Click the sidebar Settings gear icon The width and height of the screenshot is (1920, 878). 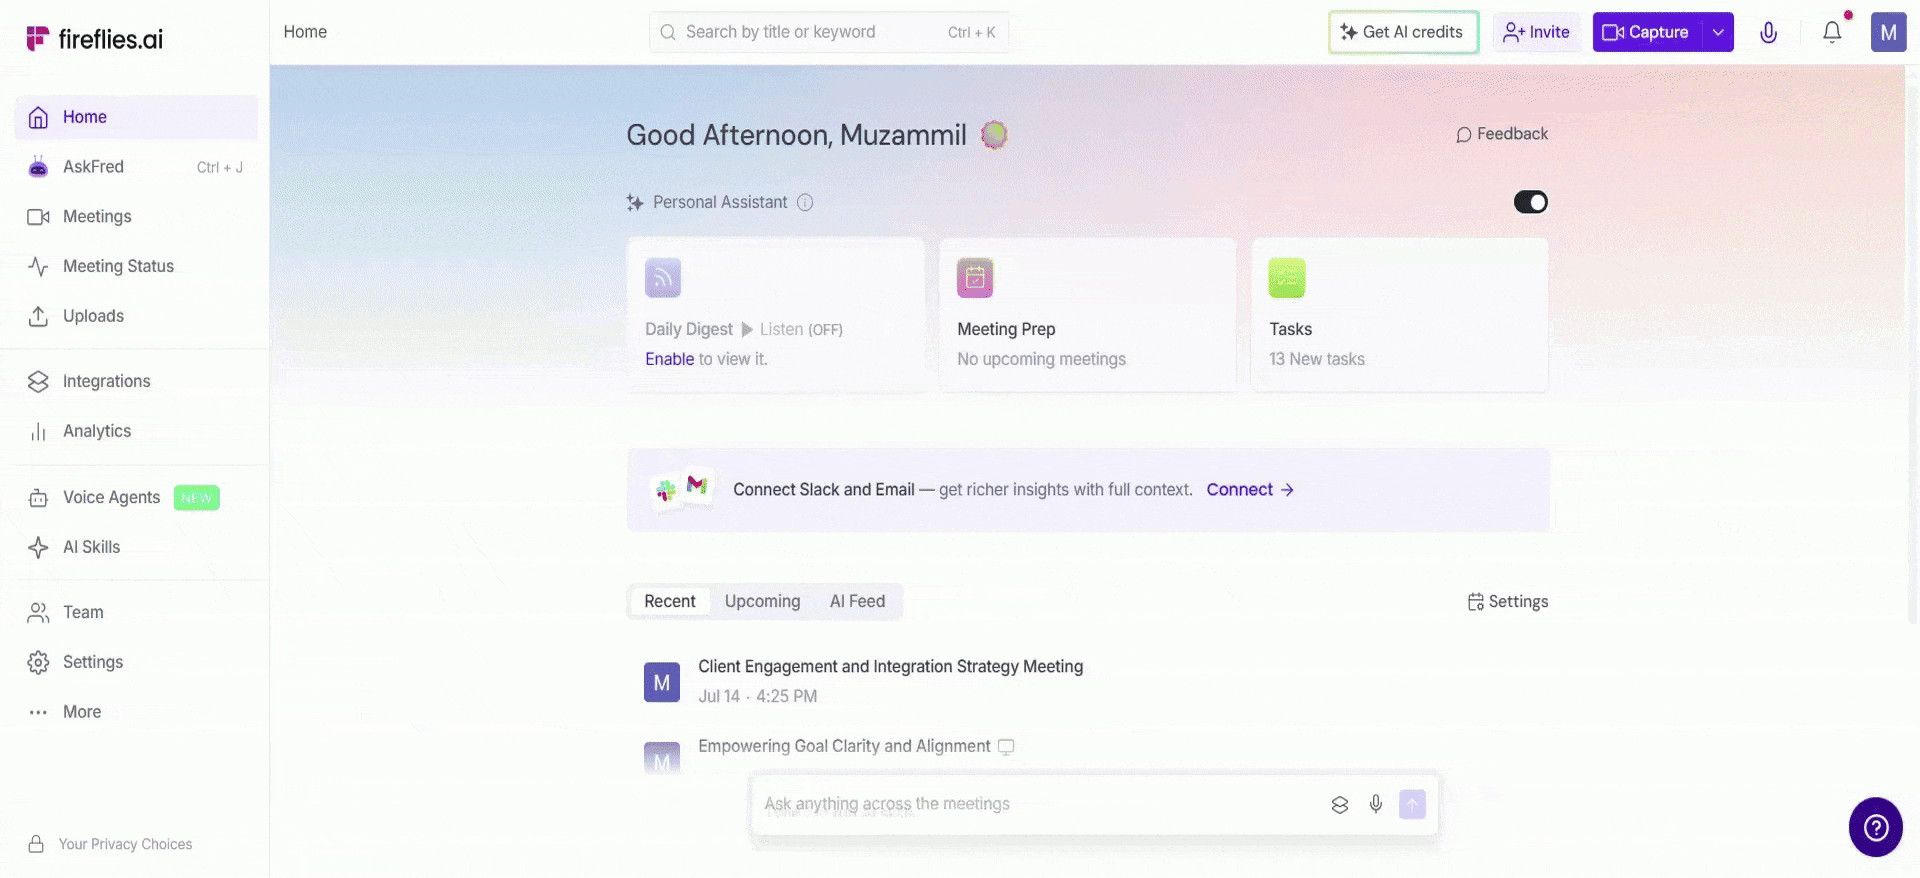click(38, 662)
